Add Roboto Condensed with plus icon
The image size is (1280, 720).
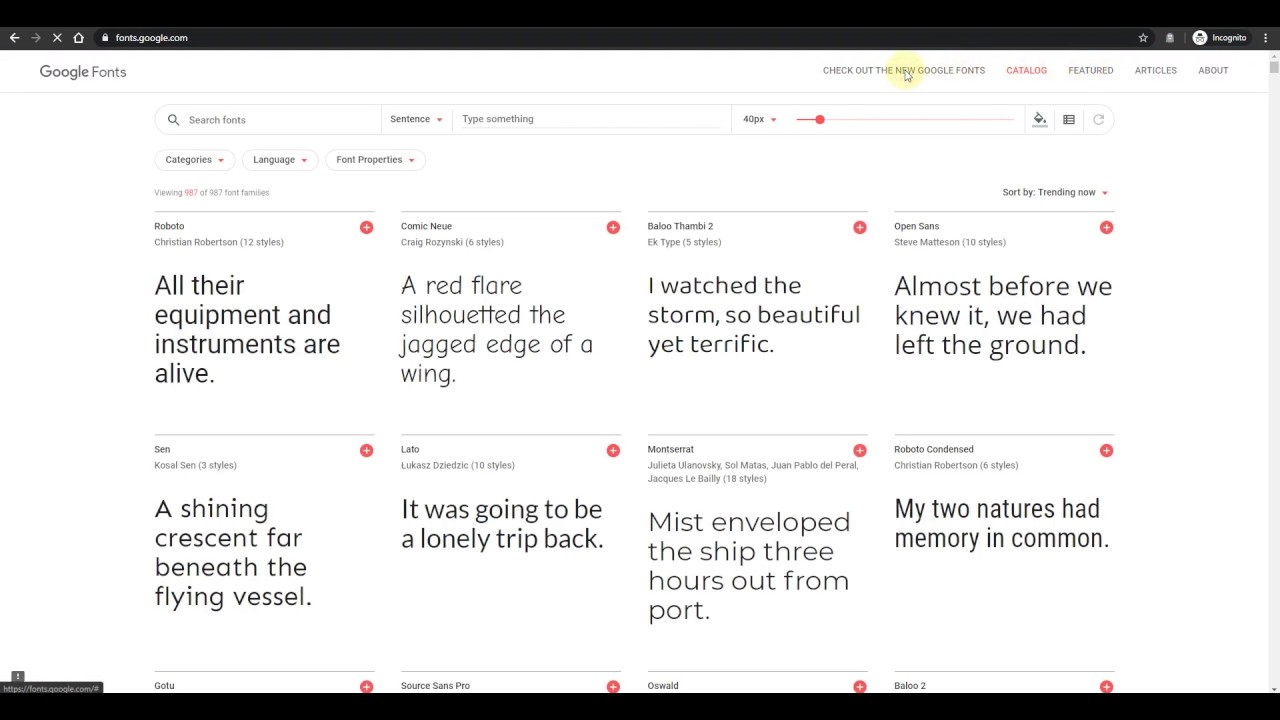click(1106, 450)
